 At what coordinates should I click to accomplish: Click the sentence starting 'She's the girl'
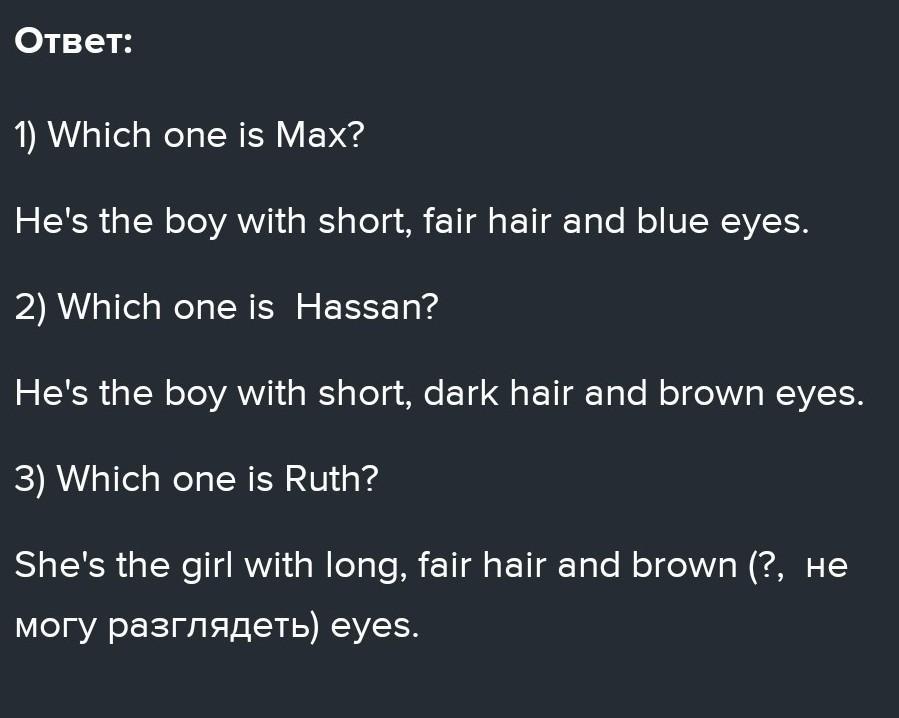coord(431,595)
